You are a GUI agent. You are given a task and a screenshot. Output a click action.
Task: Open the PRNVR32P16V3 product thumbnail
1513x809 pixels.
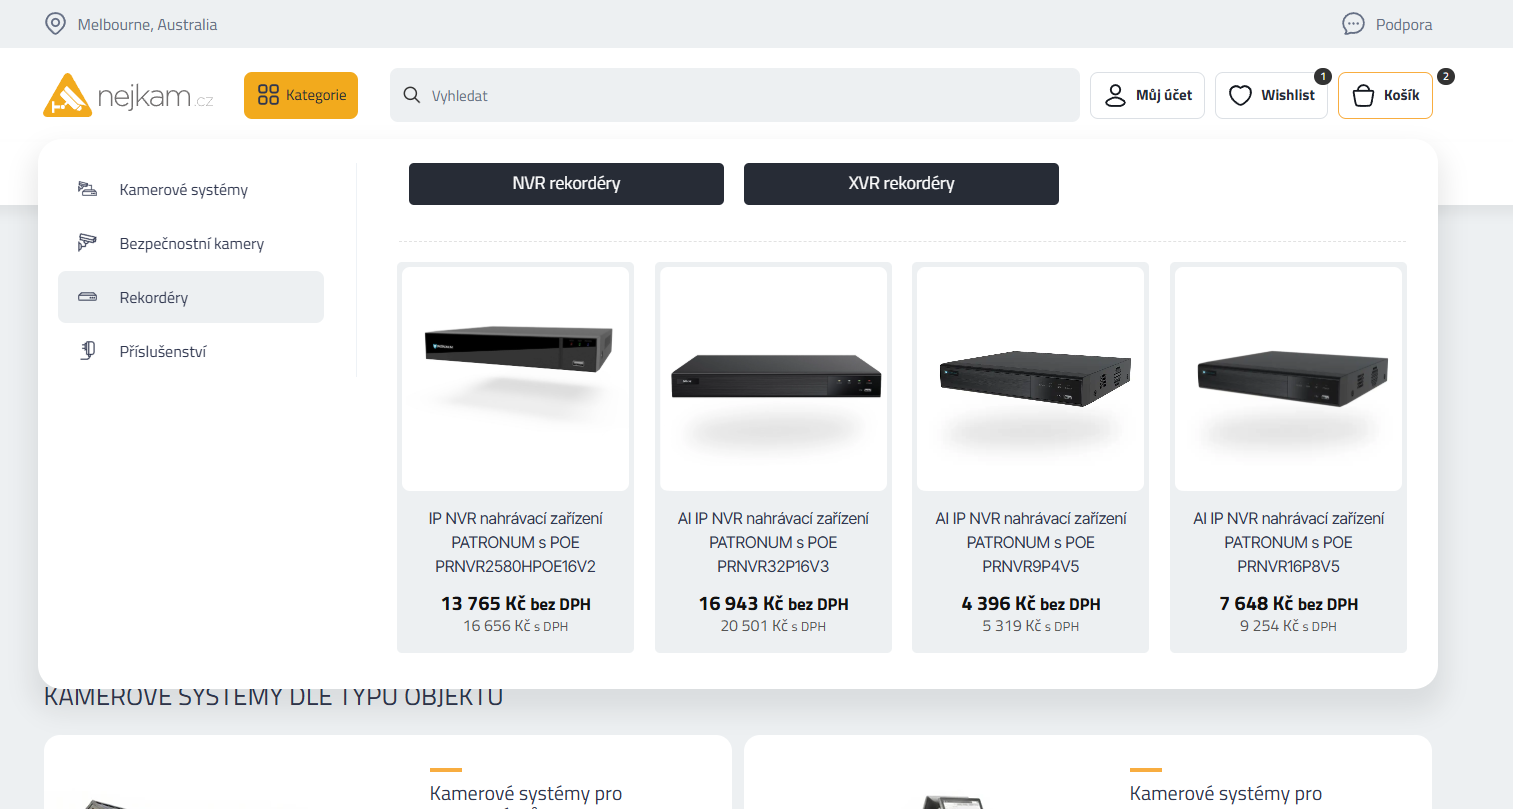(773, 378)
